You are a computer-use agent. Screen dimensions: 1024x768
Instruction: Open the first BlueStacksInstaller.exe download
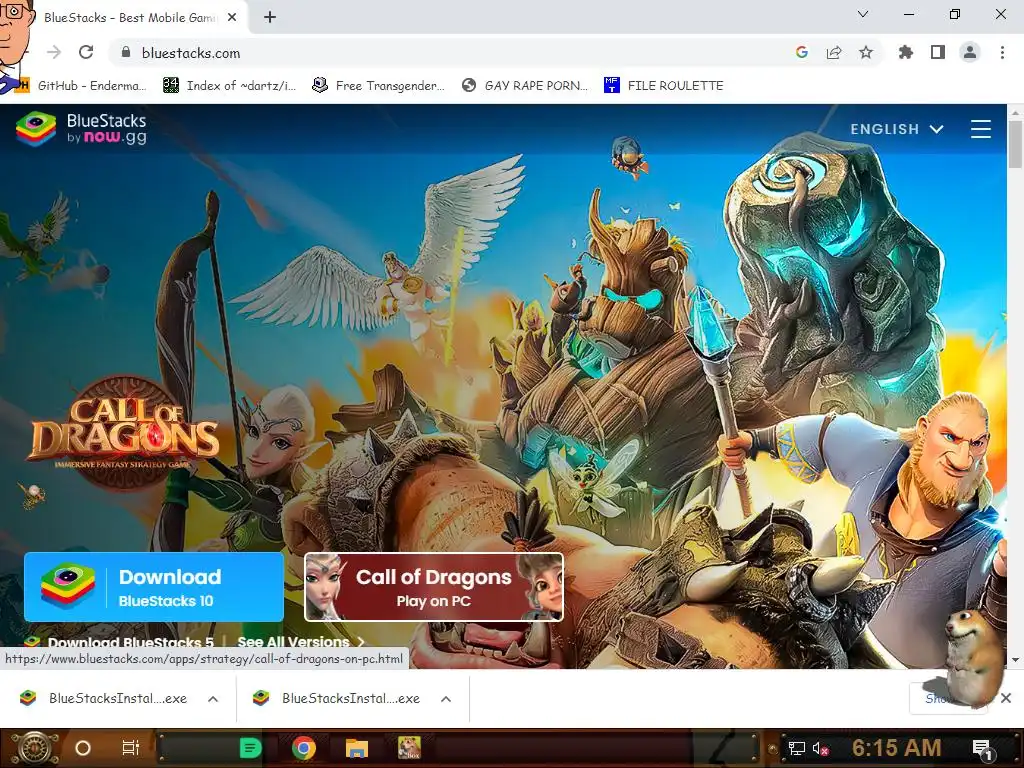click(x=104, y=699)
